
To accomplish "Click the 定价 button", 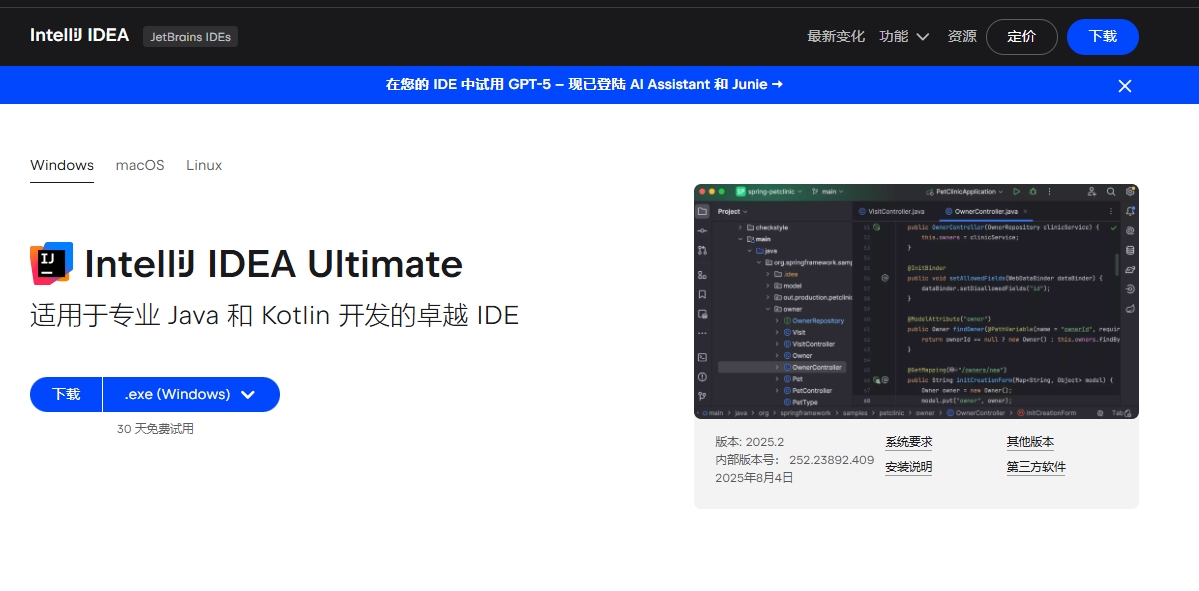I will click(1022, 37).
